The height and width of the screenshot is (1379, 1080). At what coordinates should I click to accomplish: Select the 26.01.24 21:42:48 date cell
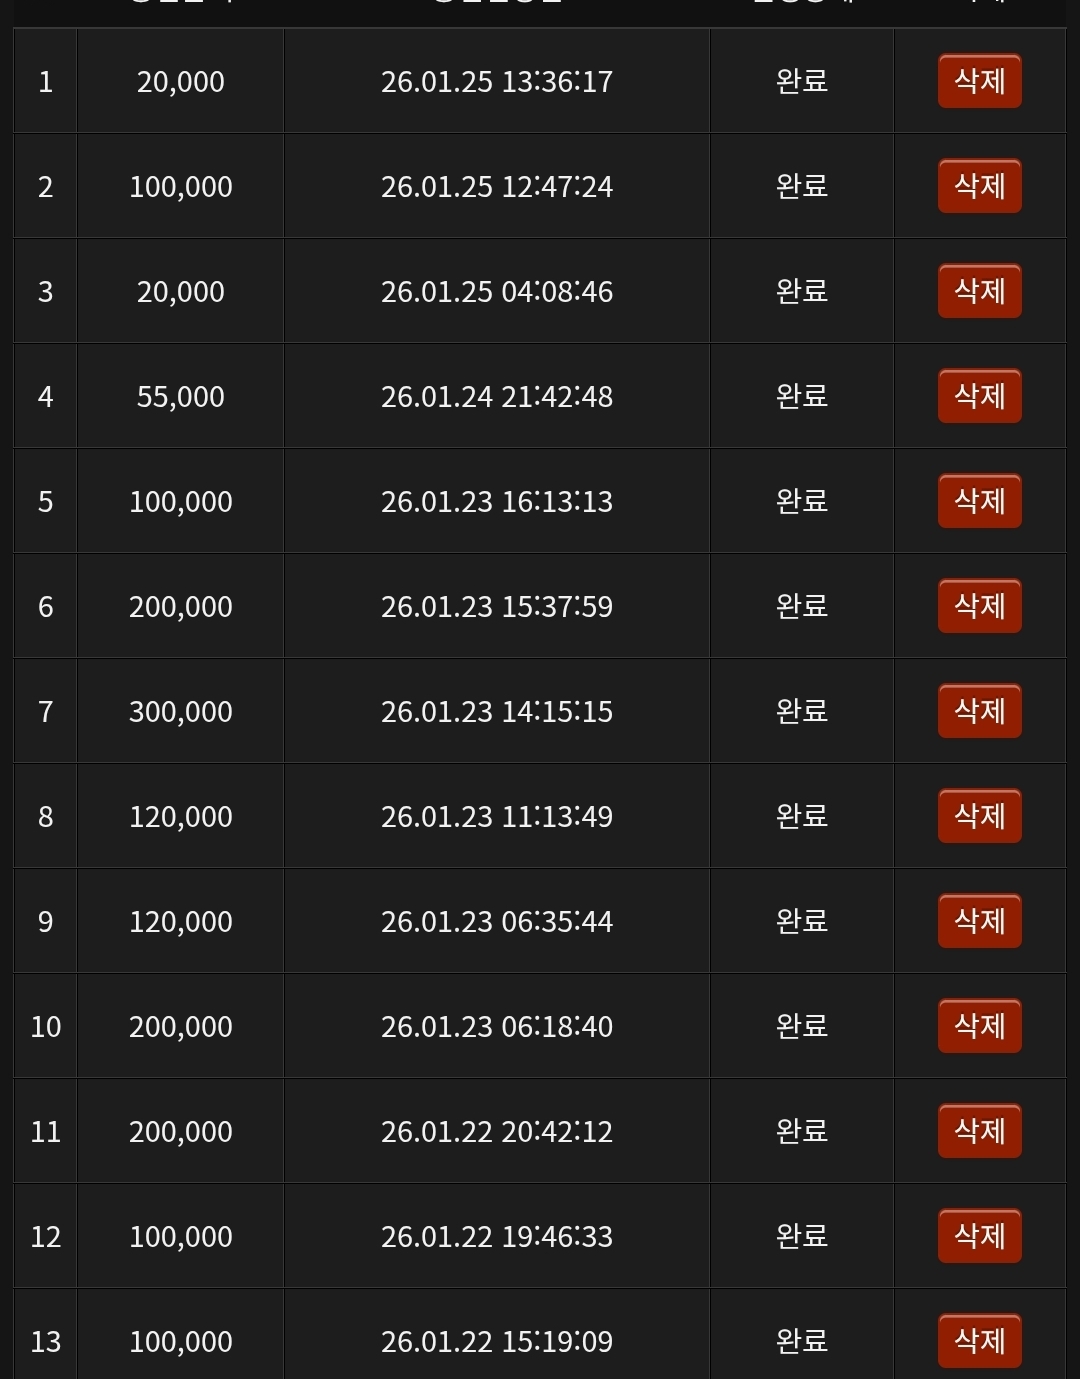[497, 397]
